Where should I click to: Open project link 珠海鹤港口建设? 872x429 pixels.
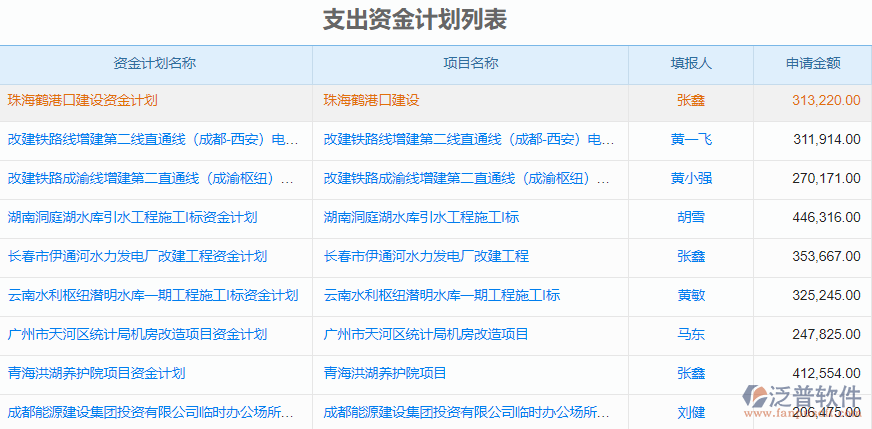371,100
